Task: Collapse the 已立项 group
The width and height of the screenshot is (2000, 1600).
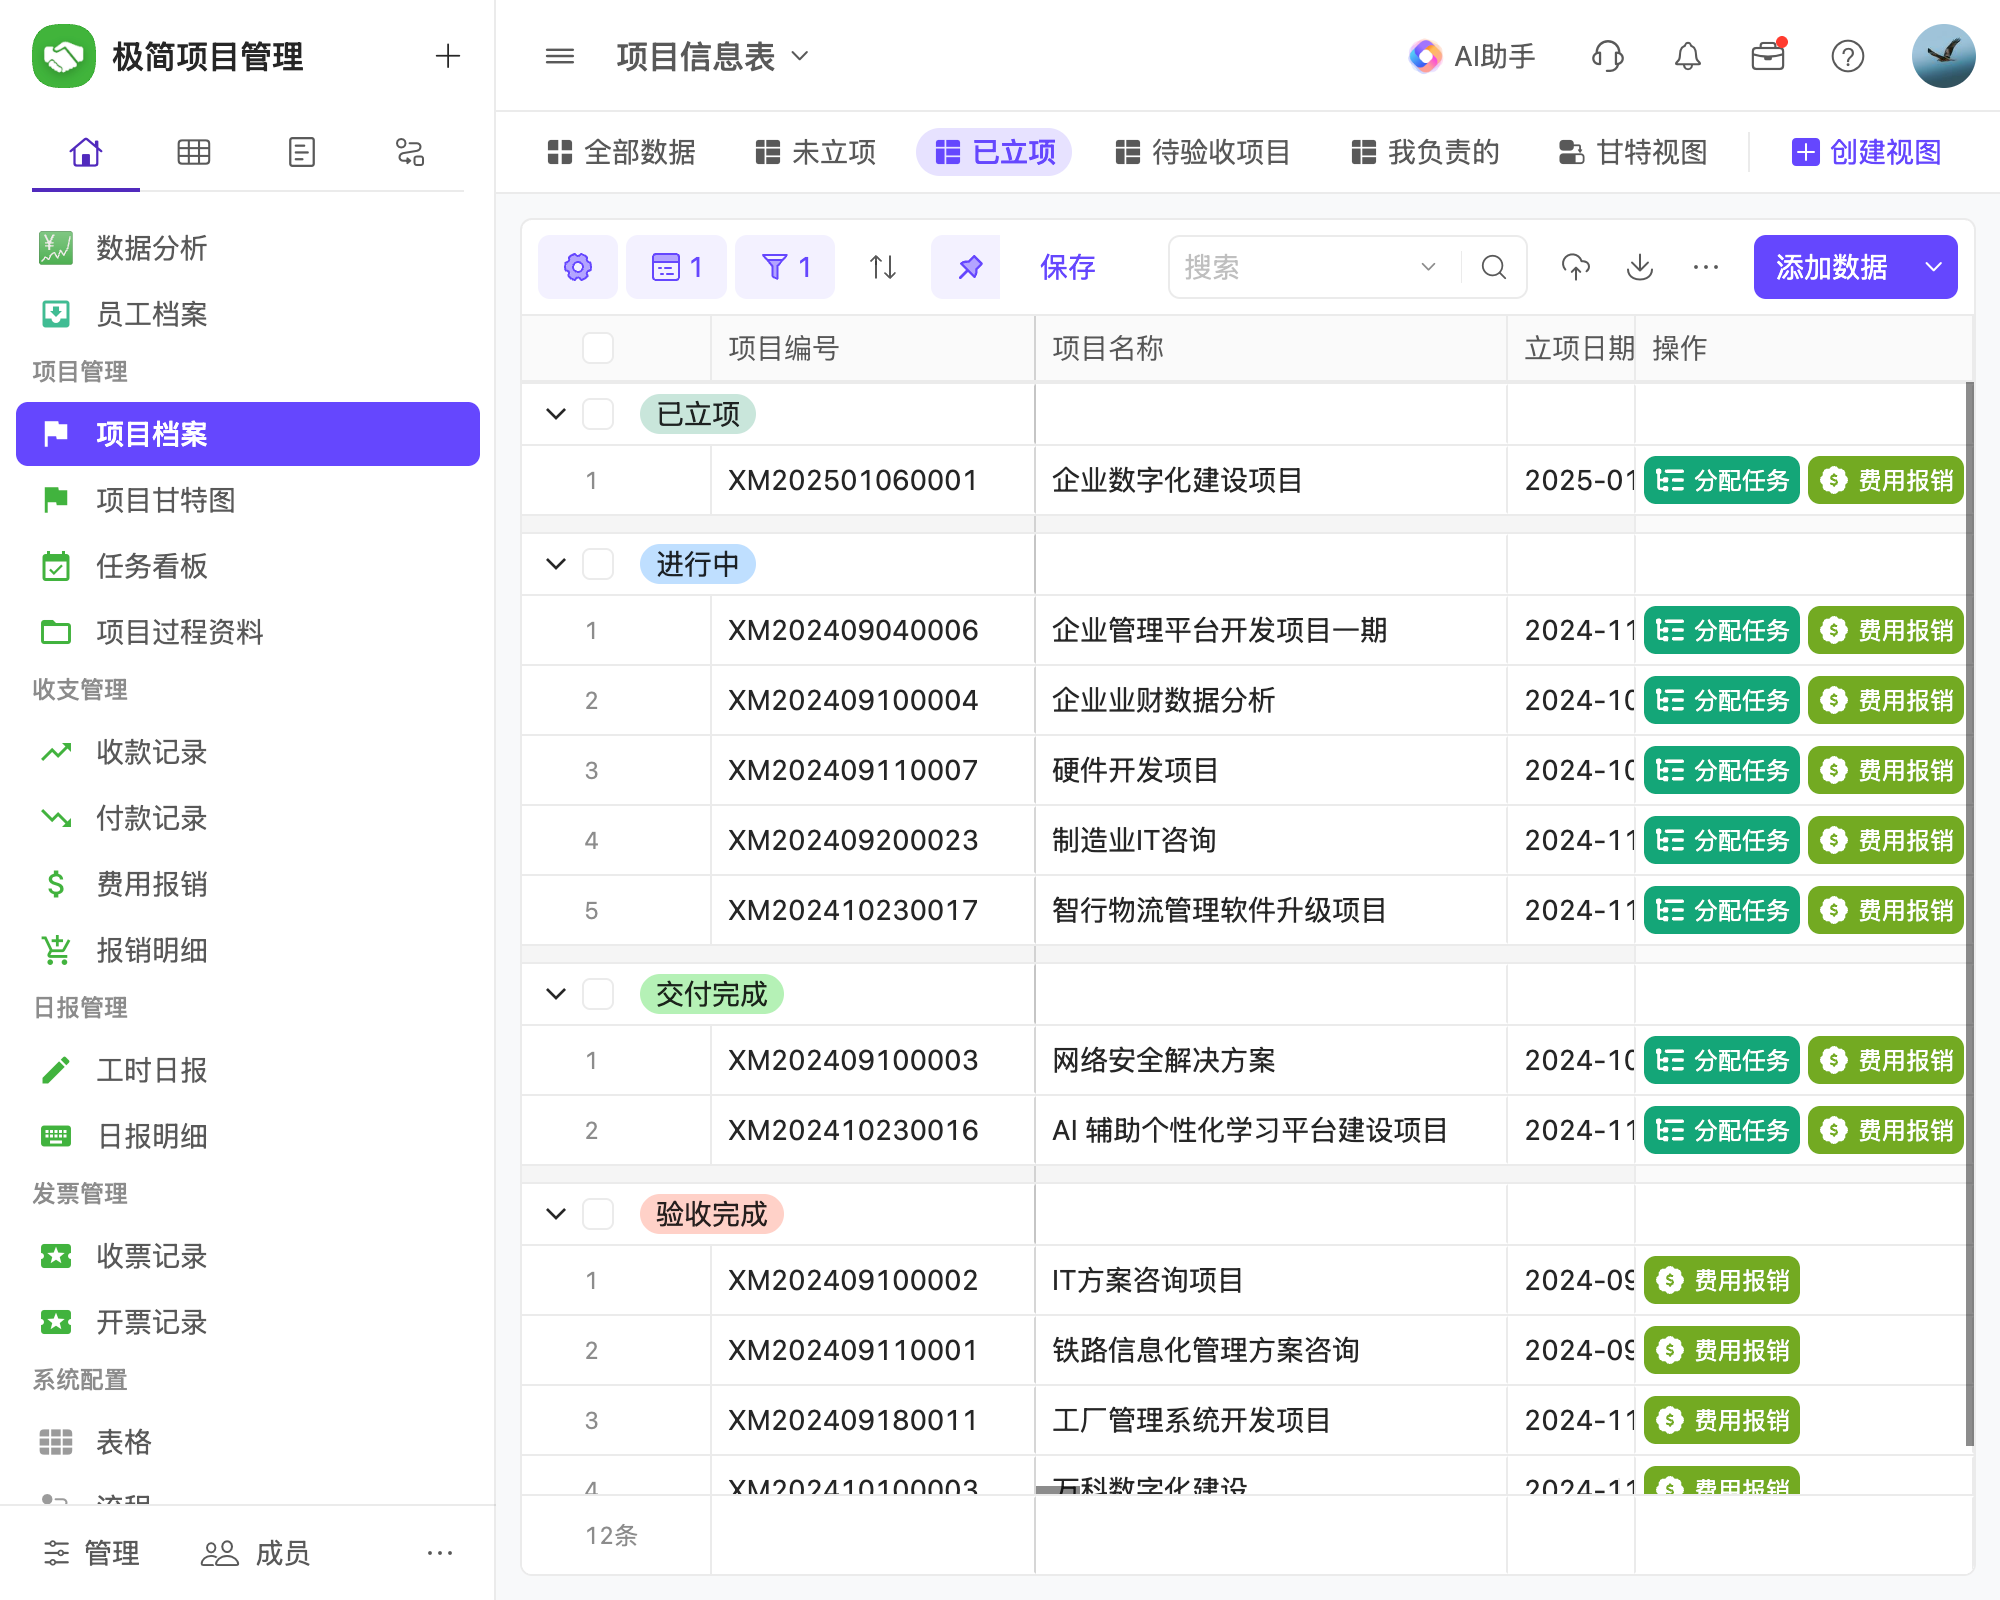Action: pyautogui.click(x=556, y=414)
